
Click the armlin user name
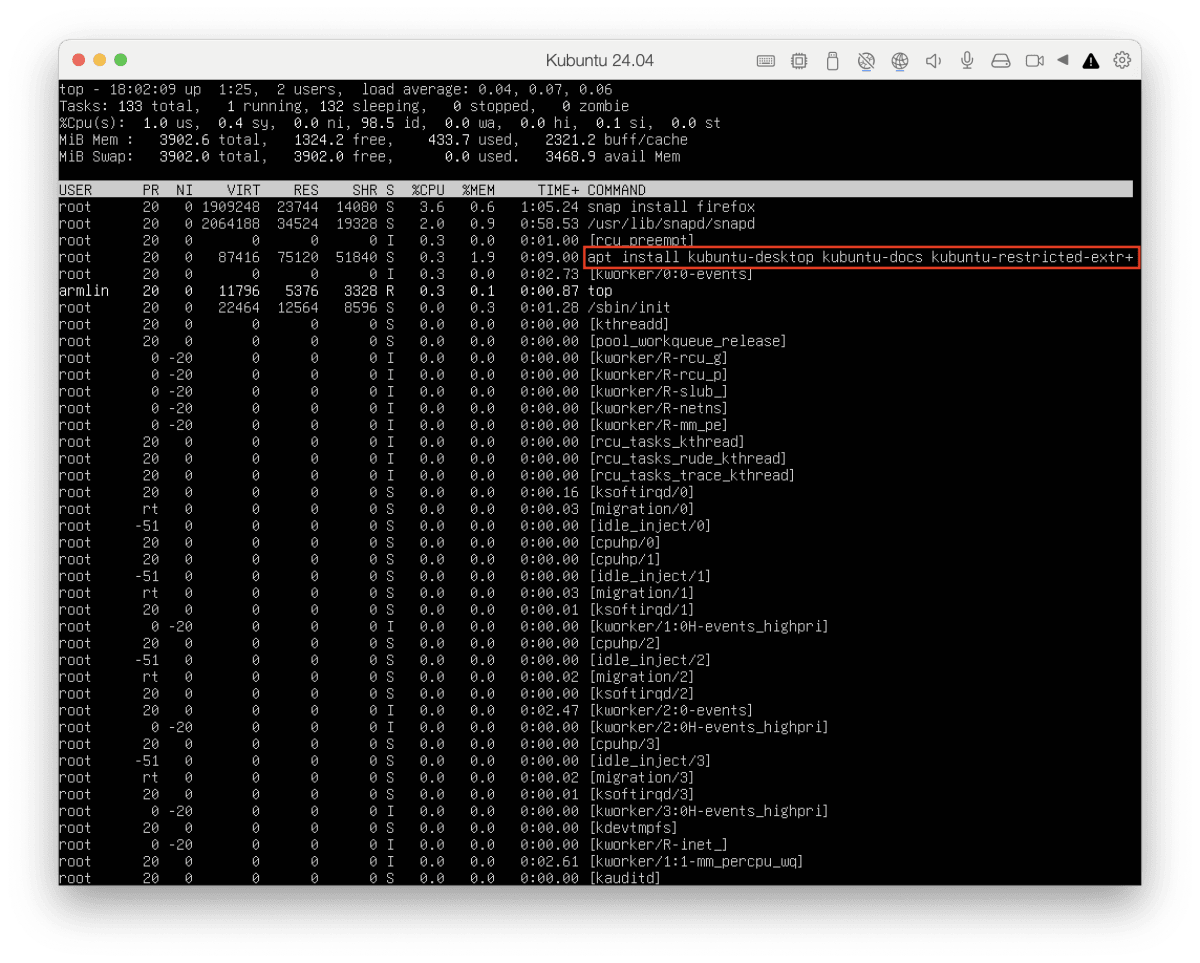pos(84,291)
